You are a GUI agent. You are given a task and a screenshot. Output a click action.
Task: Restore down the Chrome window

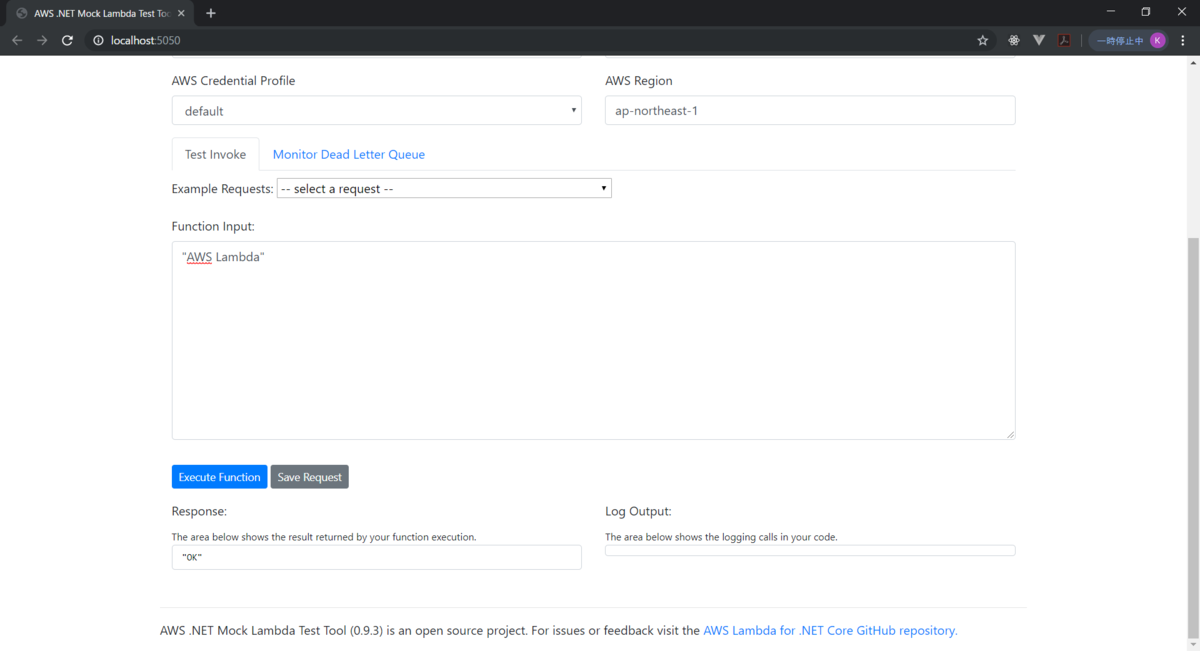coord(1146,11)
